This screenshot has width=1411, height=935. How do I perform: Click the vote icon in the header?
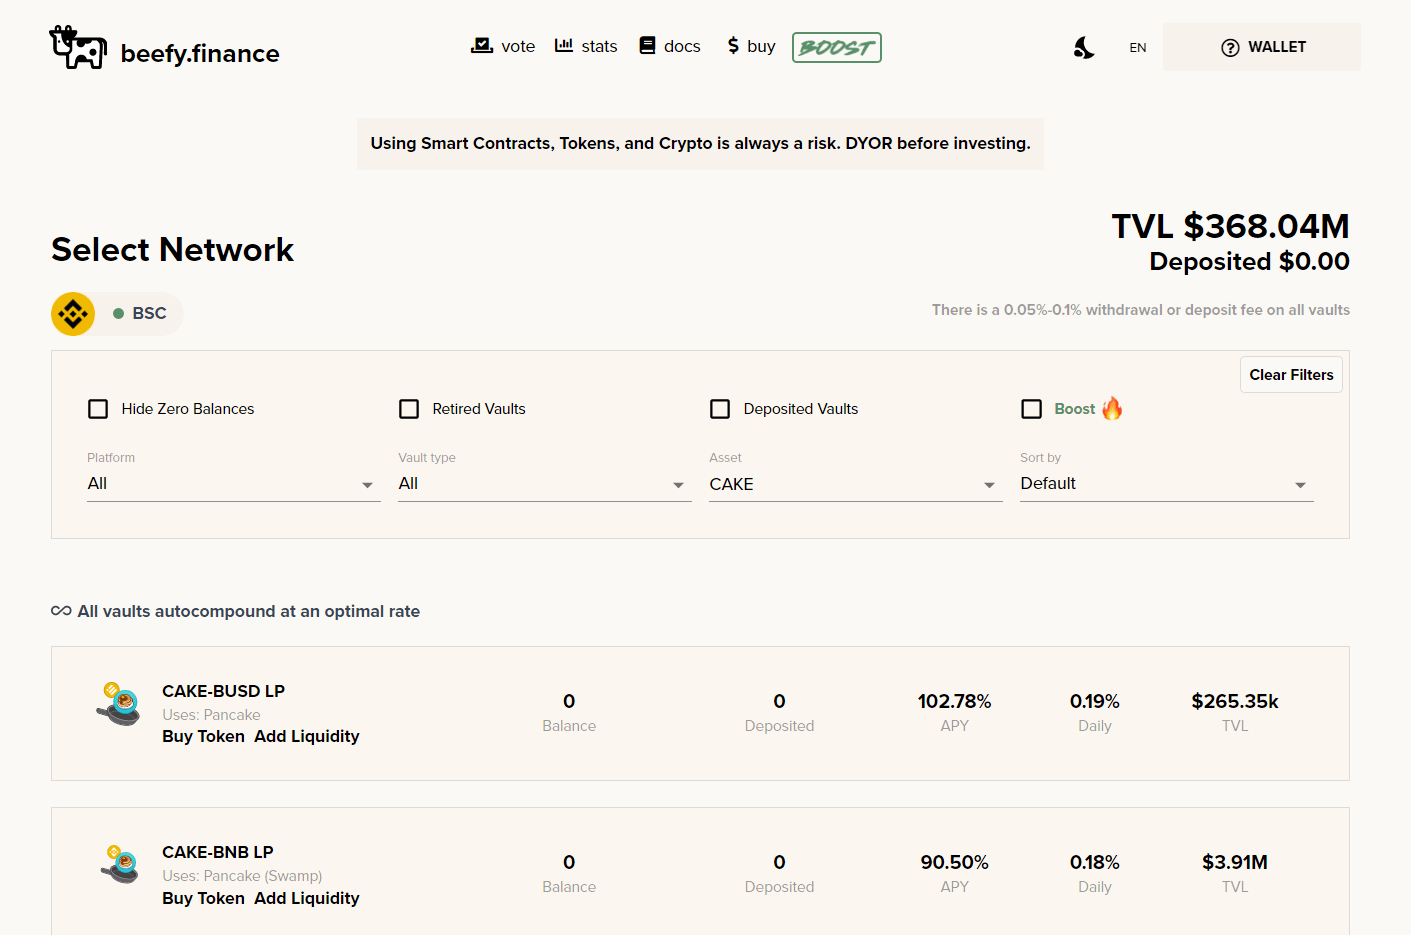pyautogui.click(x=482, y=45)
